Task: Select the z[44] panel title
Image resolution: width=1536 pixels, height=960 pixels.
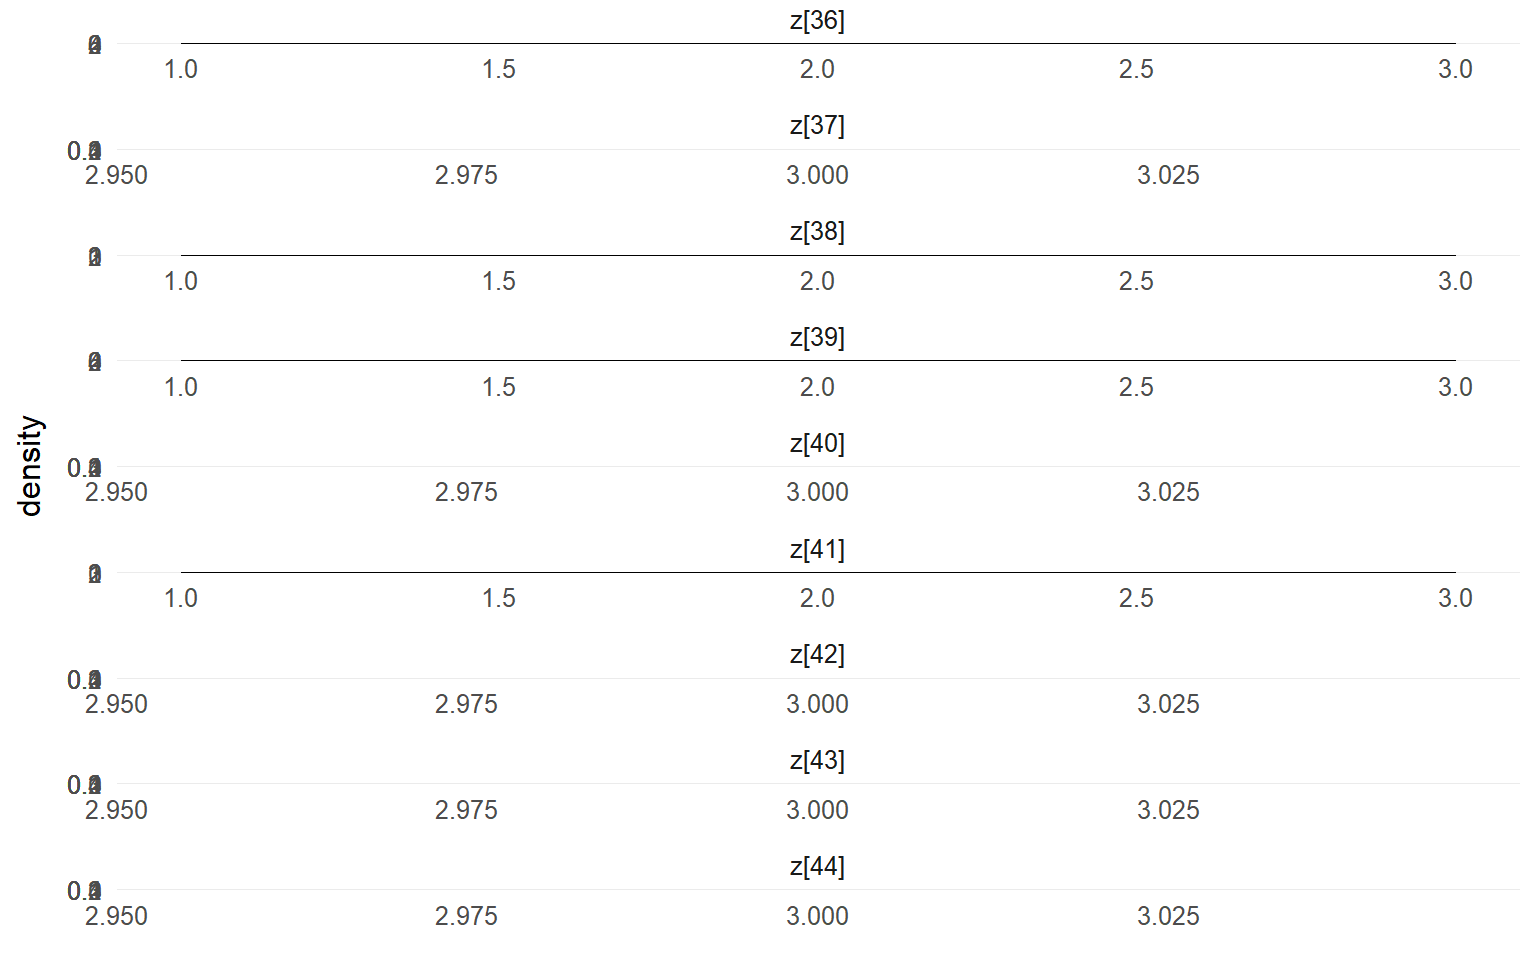Action: (x=817, y=866)
